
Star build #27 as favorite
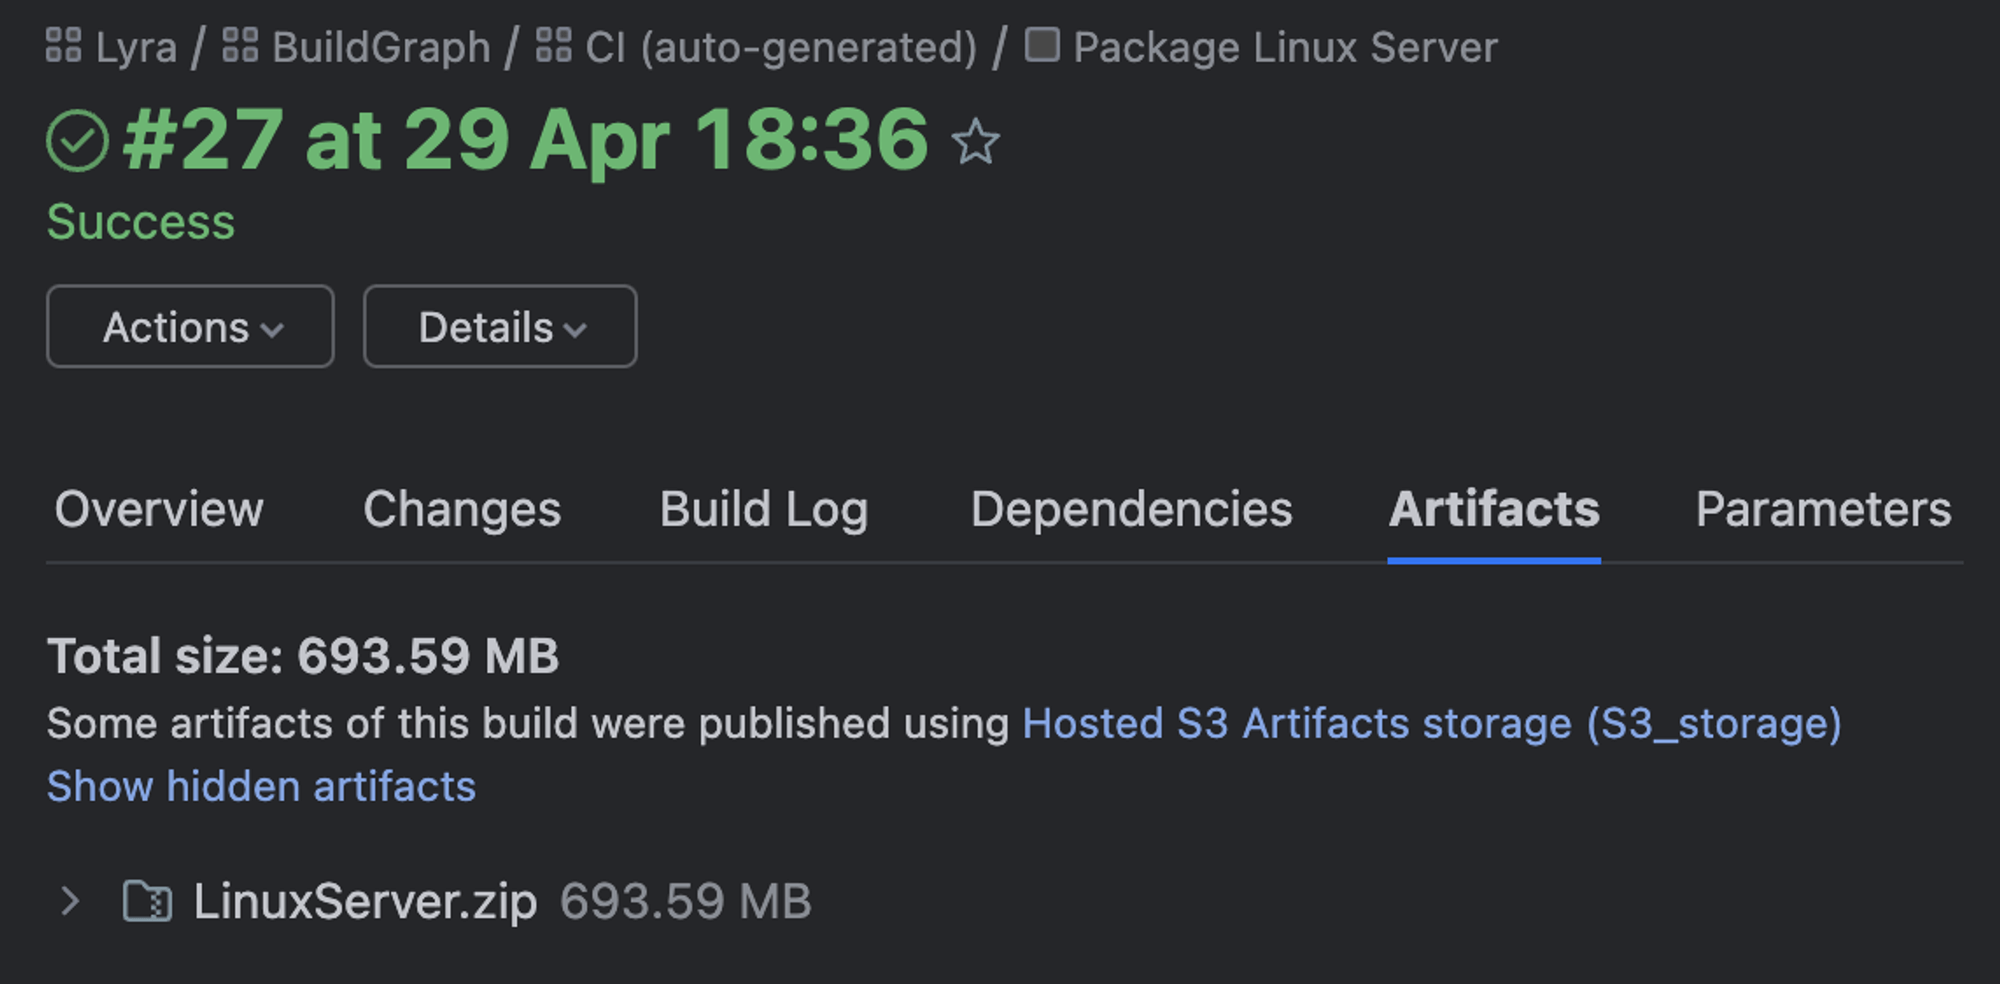(x=975, y=141)
